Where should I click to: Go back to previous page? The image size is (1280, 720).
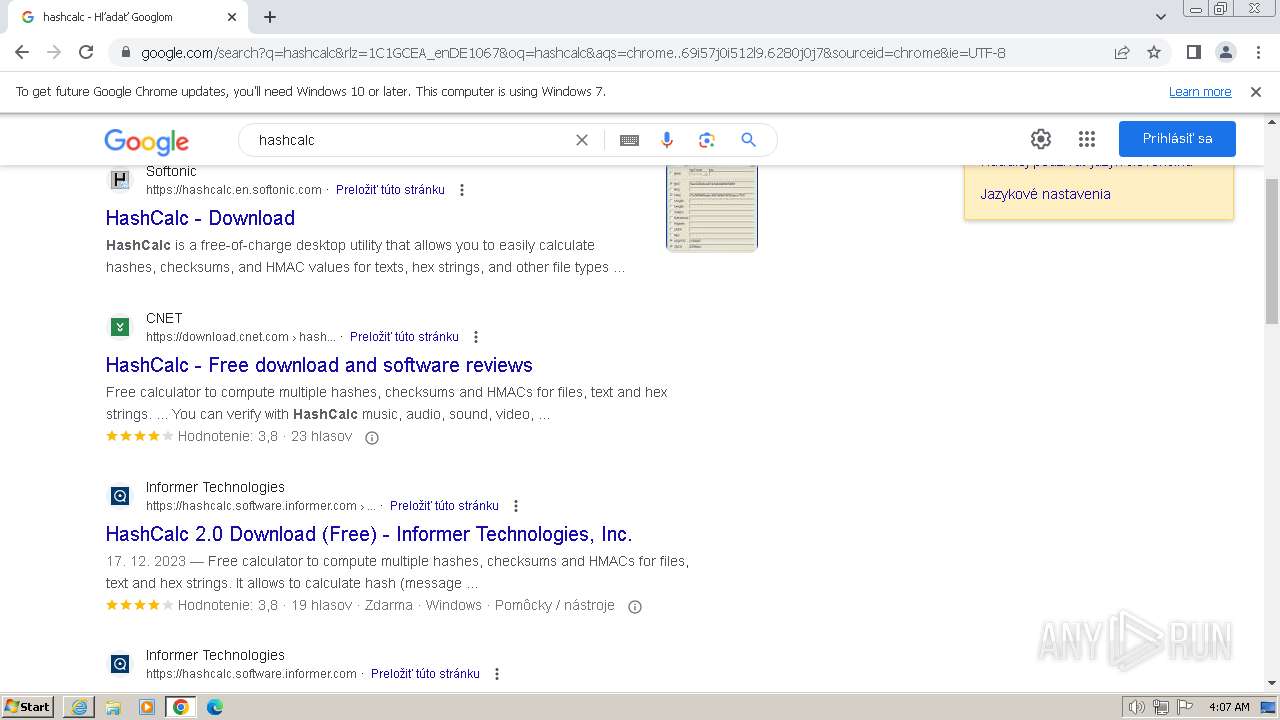[22, 52]
